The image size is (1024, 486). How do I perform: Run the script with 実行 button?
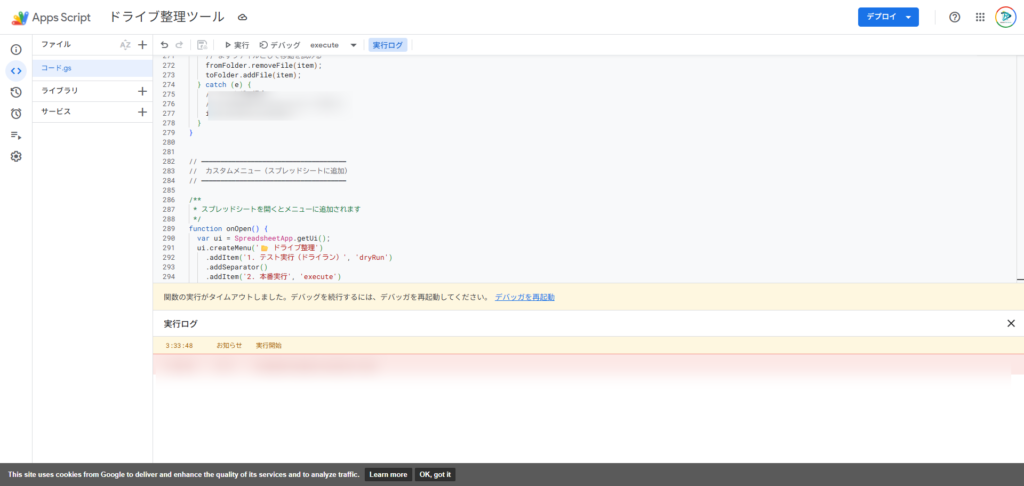[x=237, y=45]
